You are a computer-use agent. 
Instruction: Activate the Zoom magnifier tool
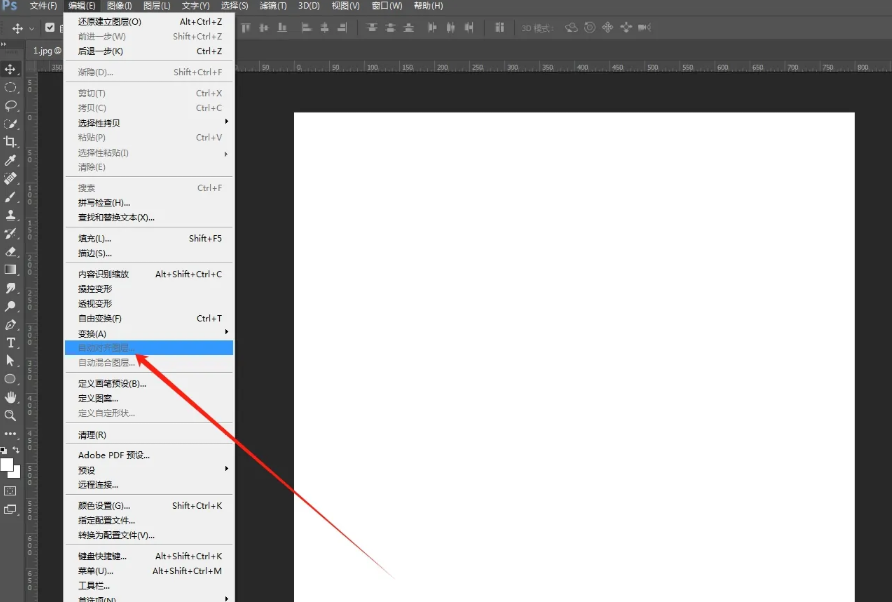(11, 415)
